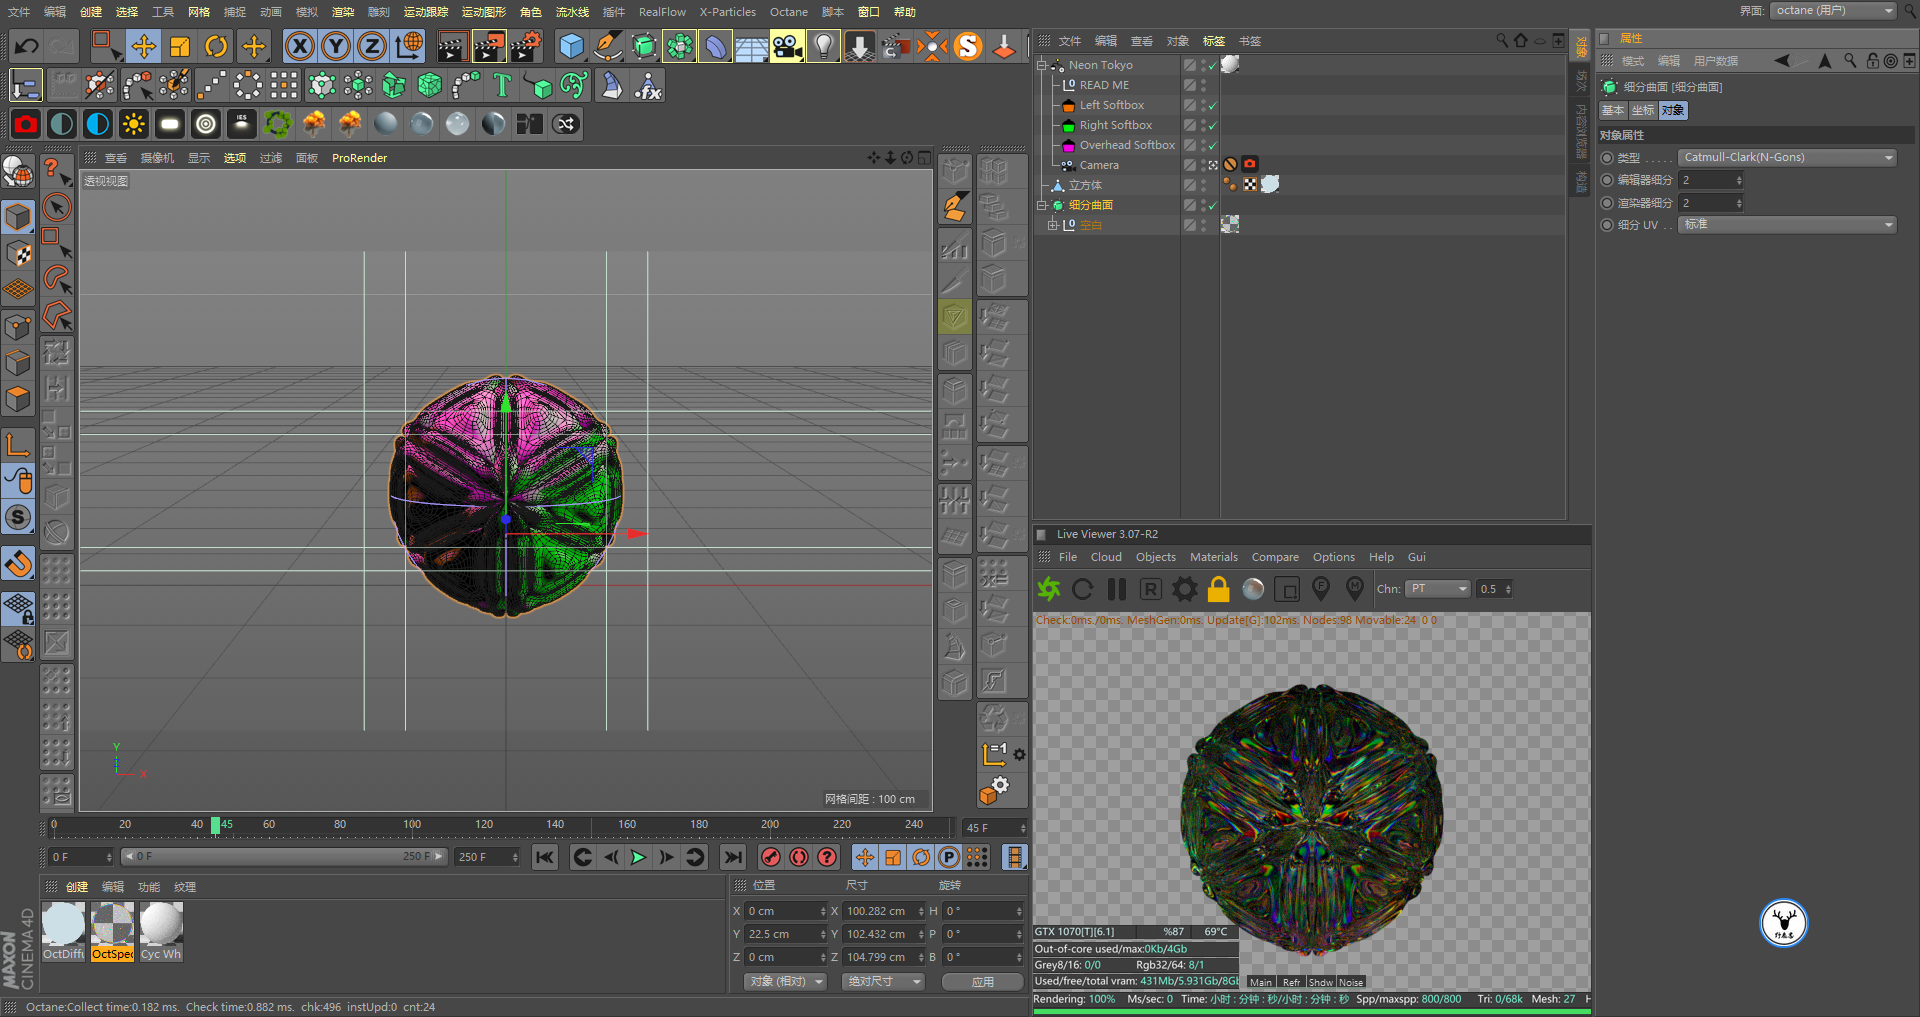Click the clay mode sphere icon
1920x1017 pixels.
tap(1253, 589)
